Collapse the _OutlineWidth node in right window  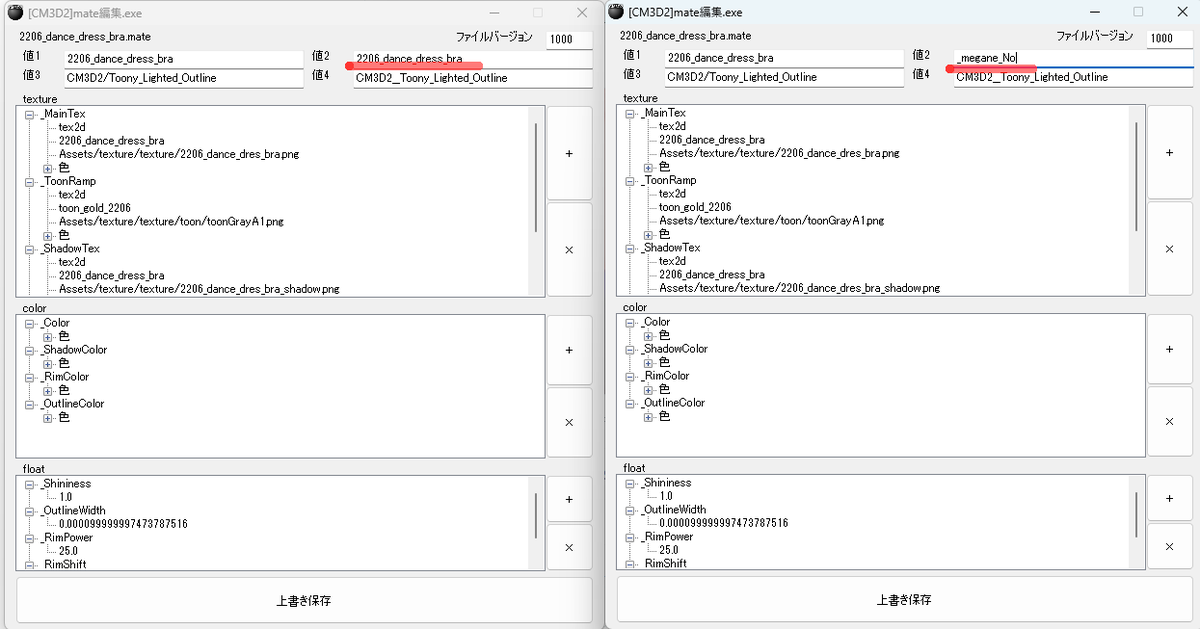tap(630, 510)
